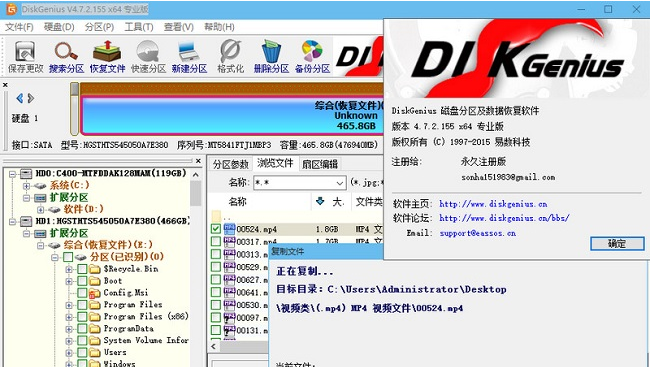Tick the ProgramData folder checkbox
The height and width of the screenshot is (367, 651).
(x=82, y=329)
